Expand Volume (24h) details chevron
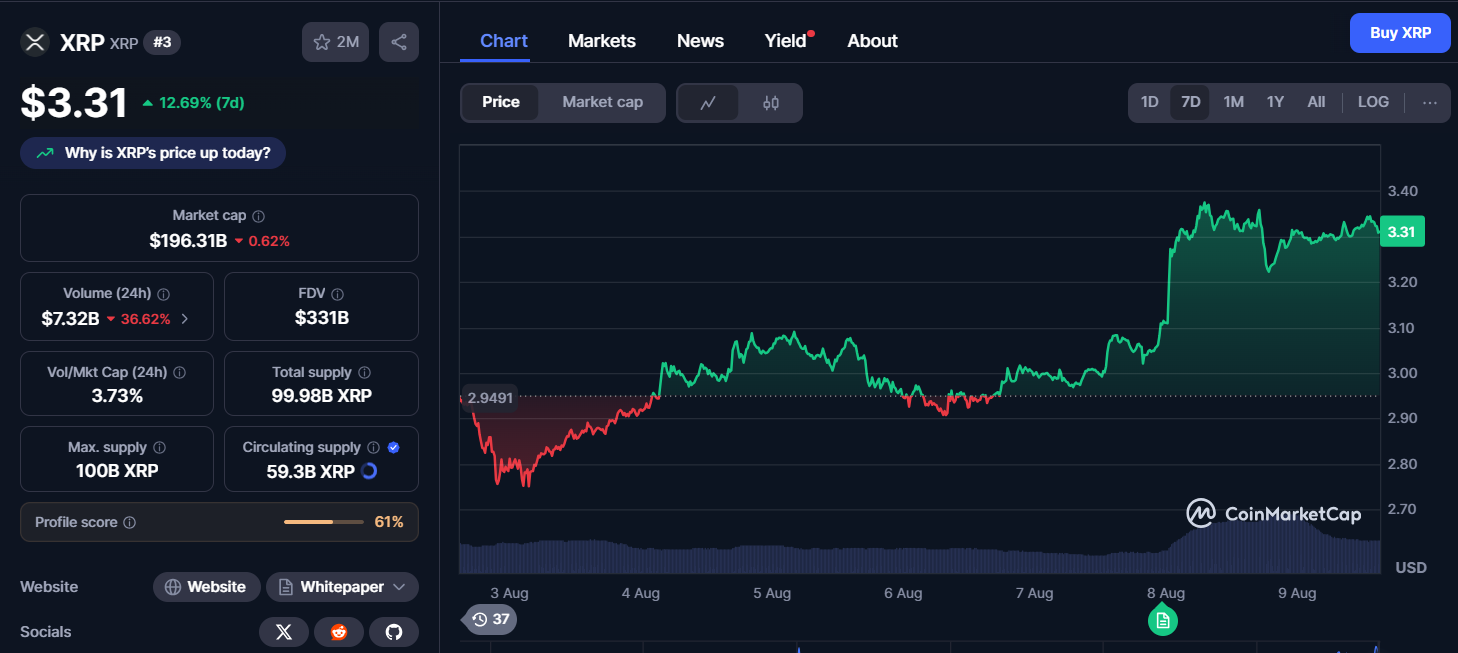This screenshot has width=1458, height=653. tap(184, 319)
